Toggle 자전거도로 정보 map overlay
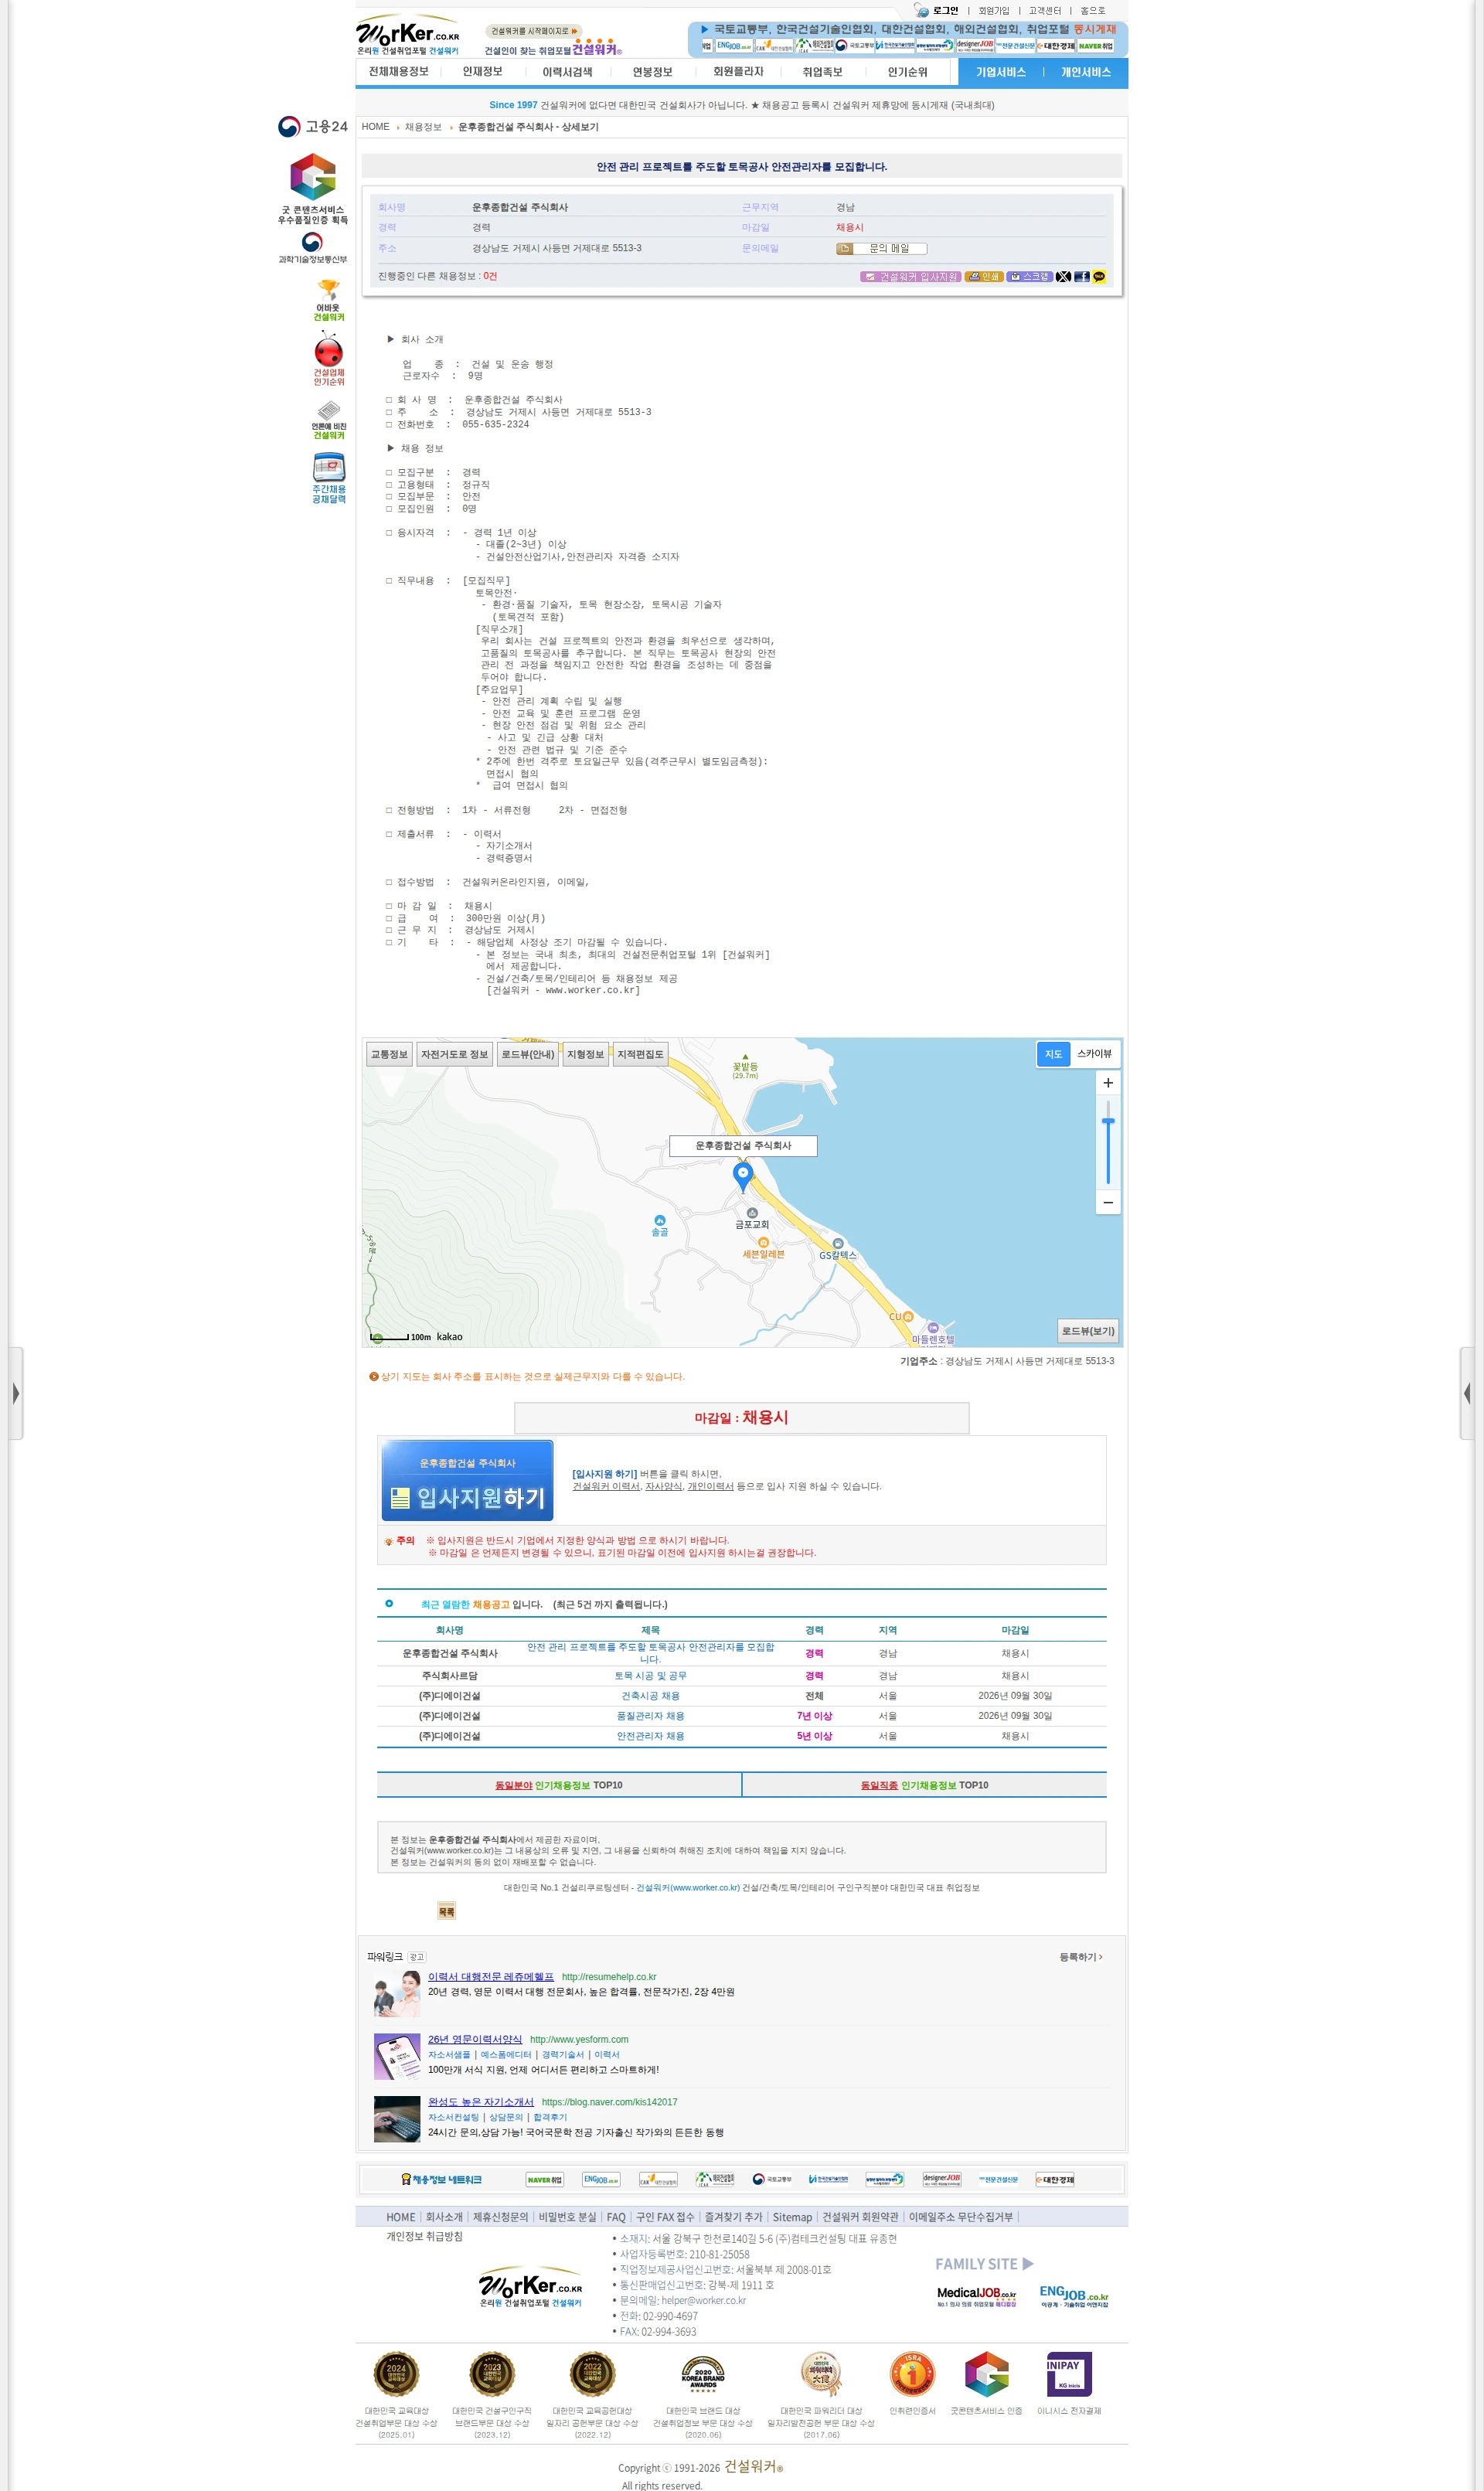Image resolution: width=1484 pixels, height=2491 pixels. [x=454, y=1054]
